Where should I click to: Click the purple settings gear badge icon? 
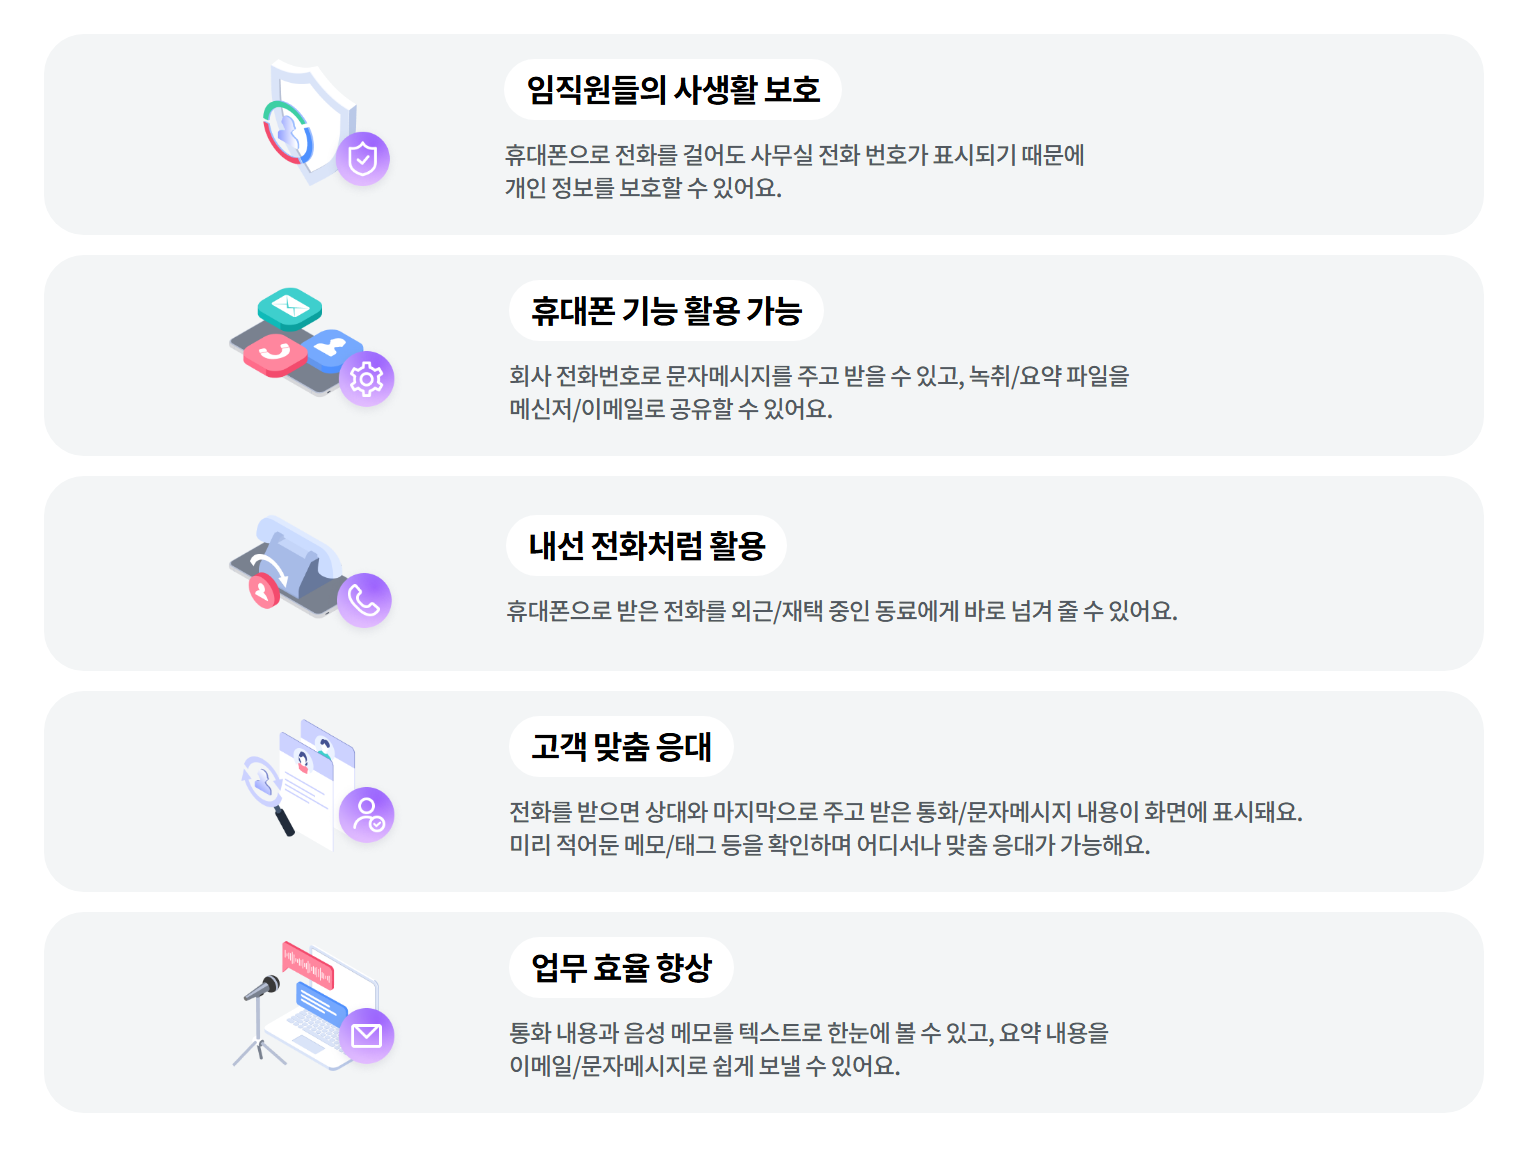click(x=366, y=379)
